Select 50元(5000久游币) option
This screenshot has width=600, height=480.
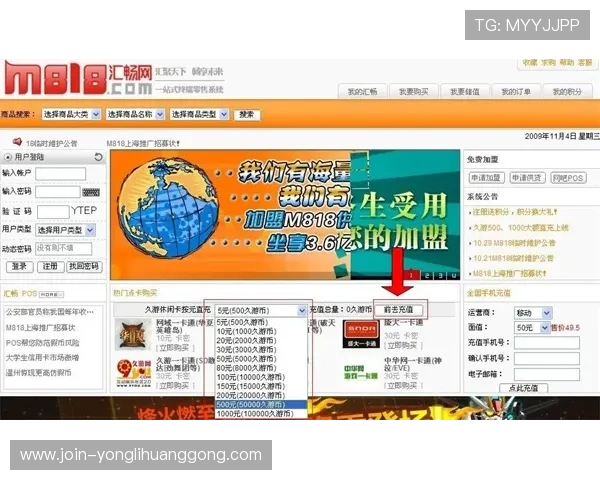click(261, 359)
